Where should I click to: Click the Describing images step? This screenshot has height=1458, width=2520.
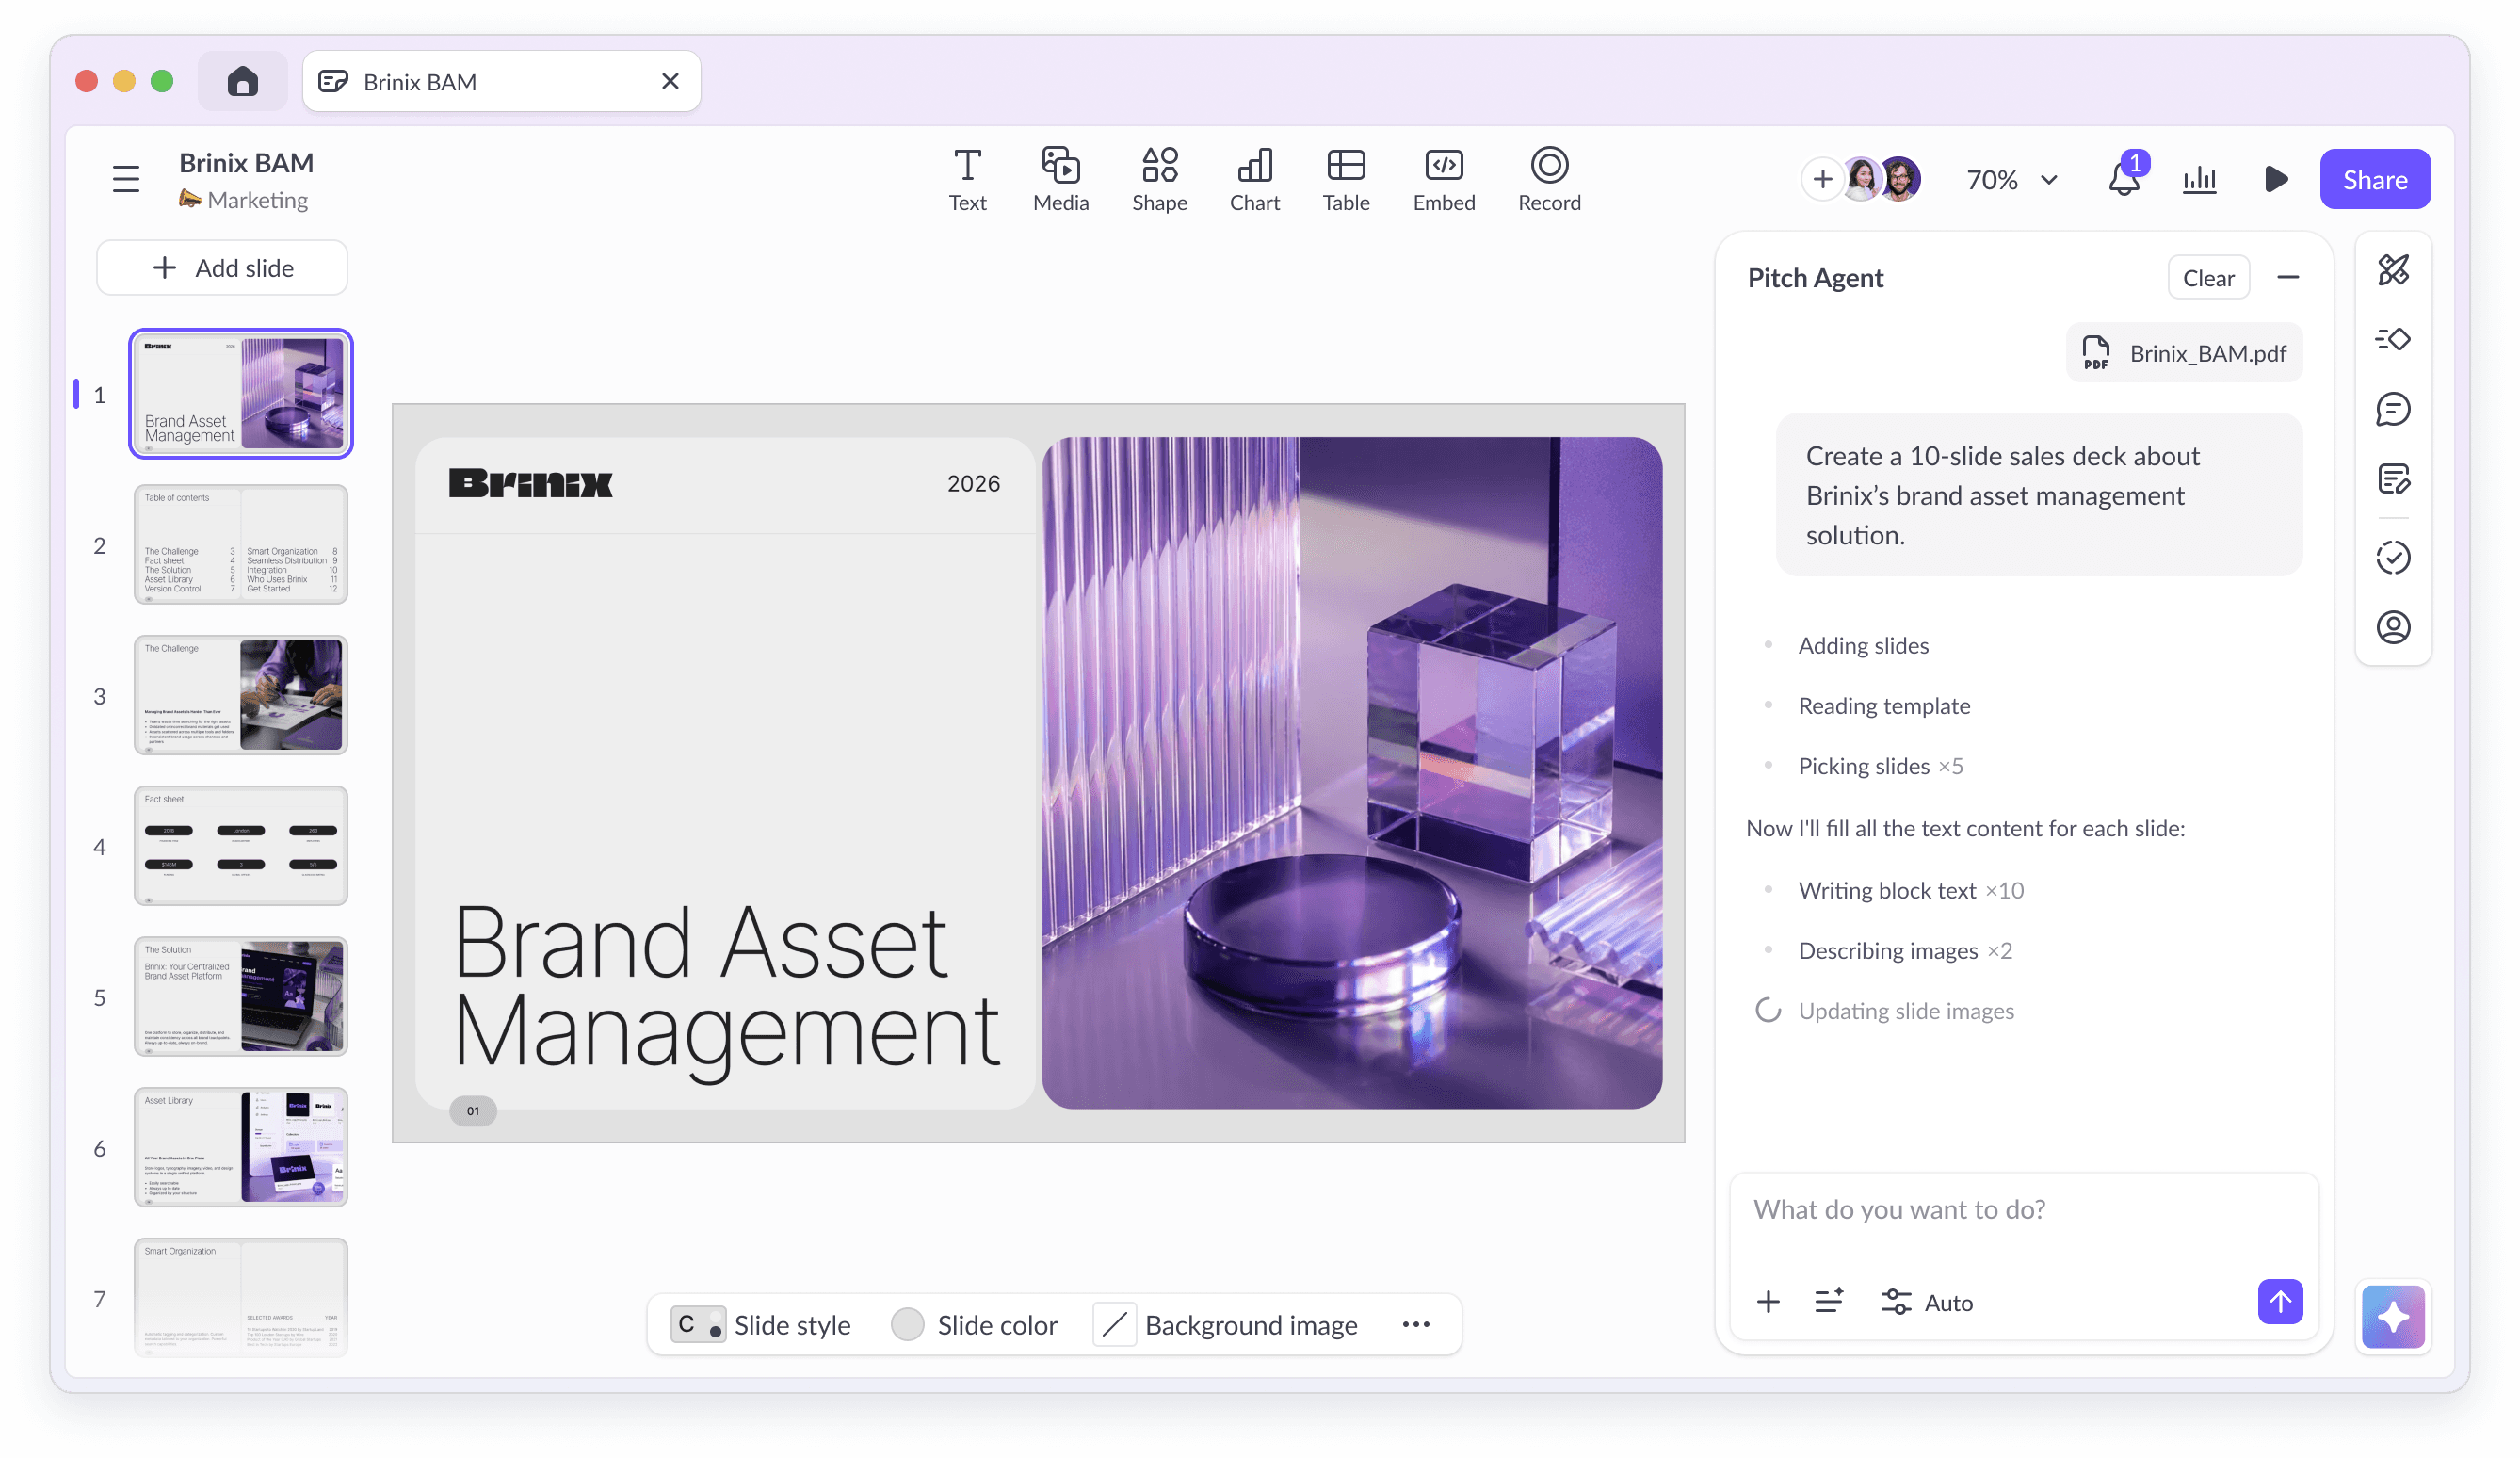point(1905,951)
